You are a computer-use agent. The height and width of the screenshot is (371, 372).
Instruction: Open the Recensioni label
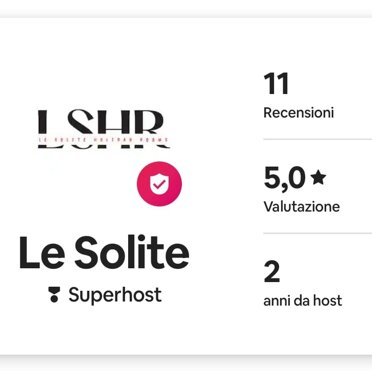coord(299,113)
